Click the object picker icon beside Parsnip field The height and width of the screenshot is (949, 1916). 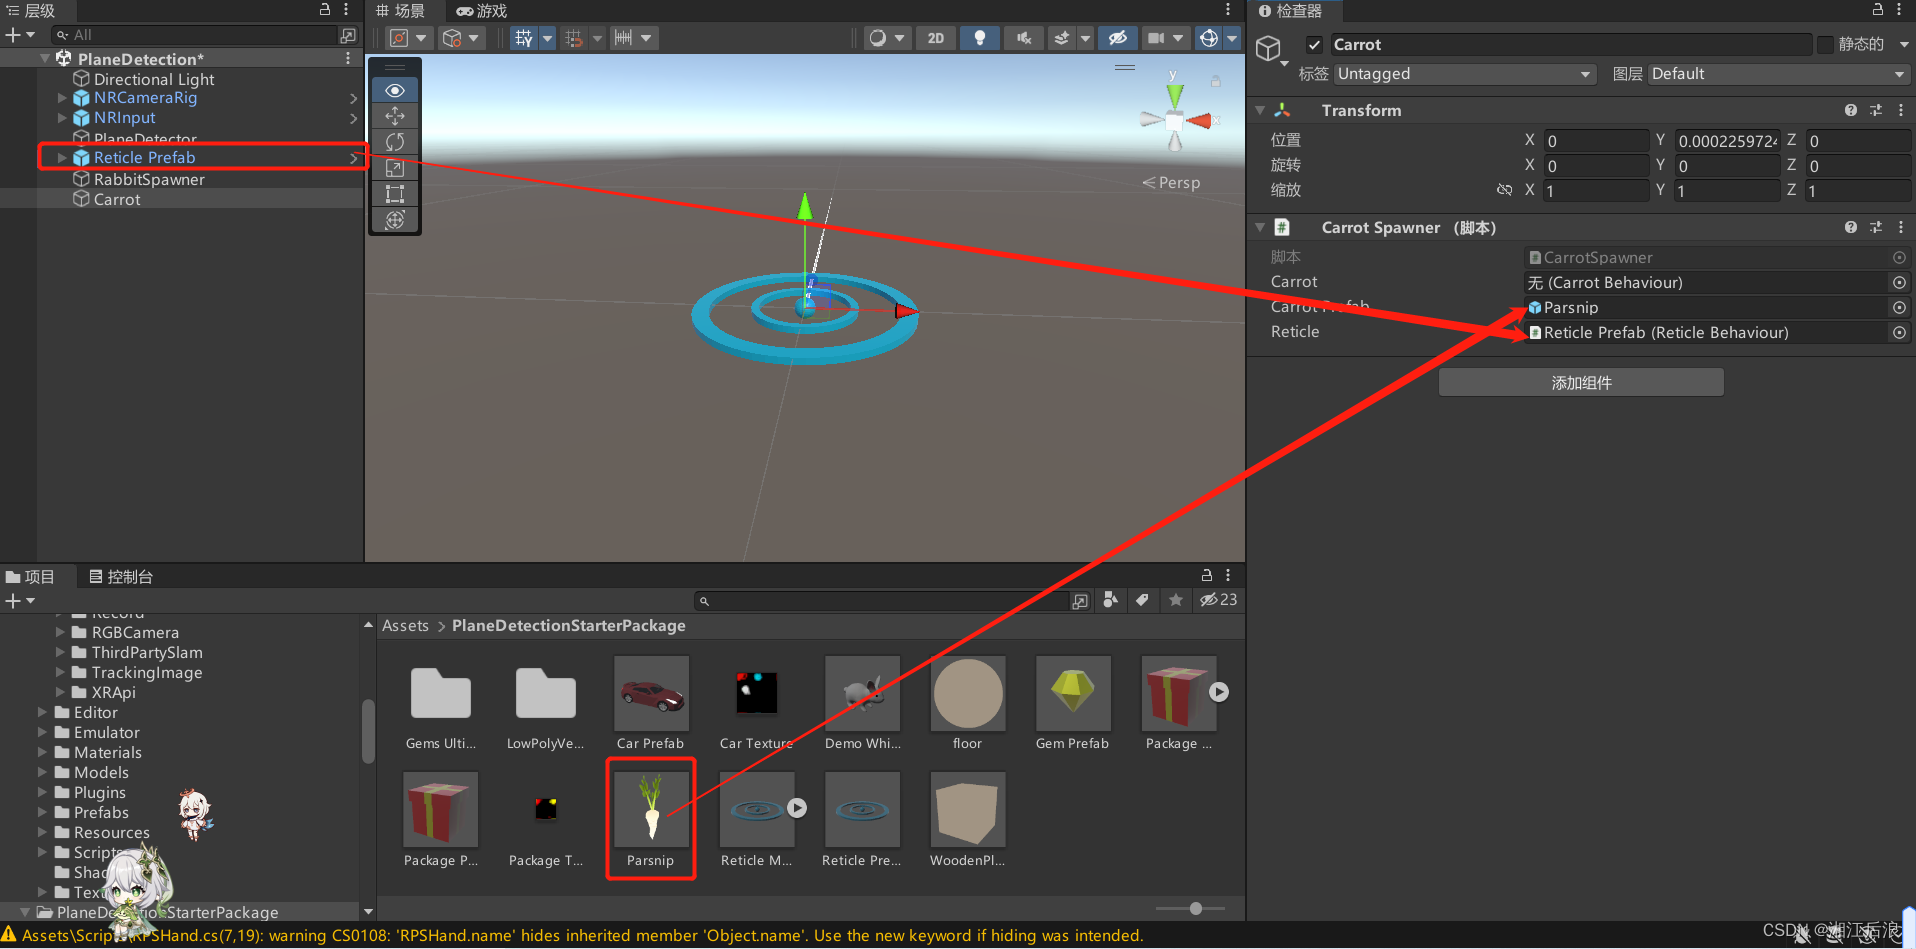(x=1899, y=308)
